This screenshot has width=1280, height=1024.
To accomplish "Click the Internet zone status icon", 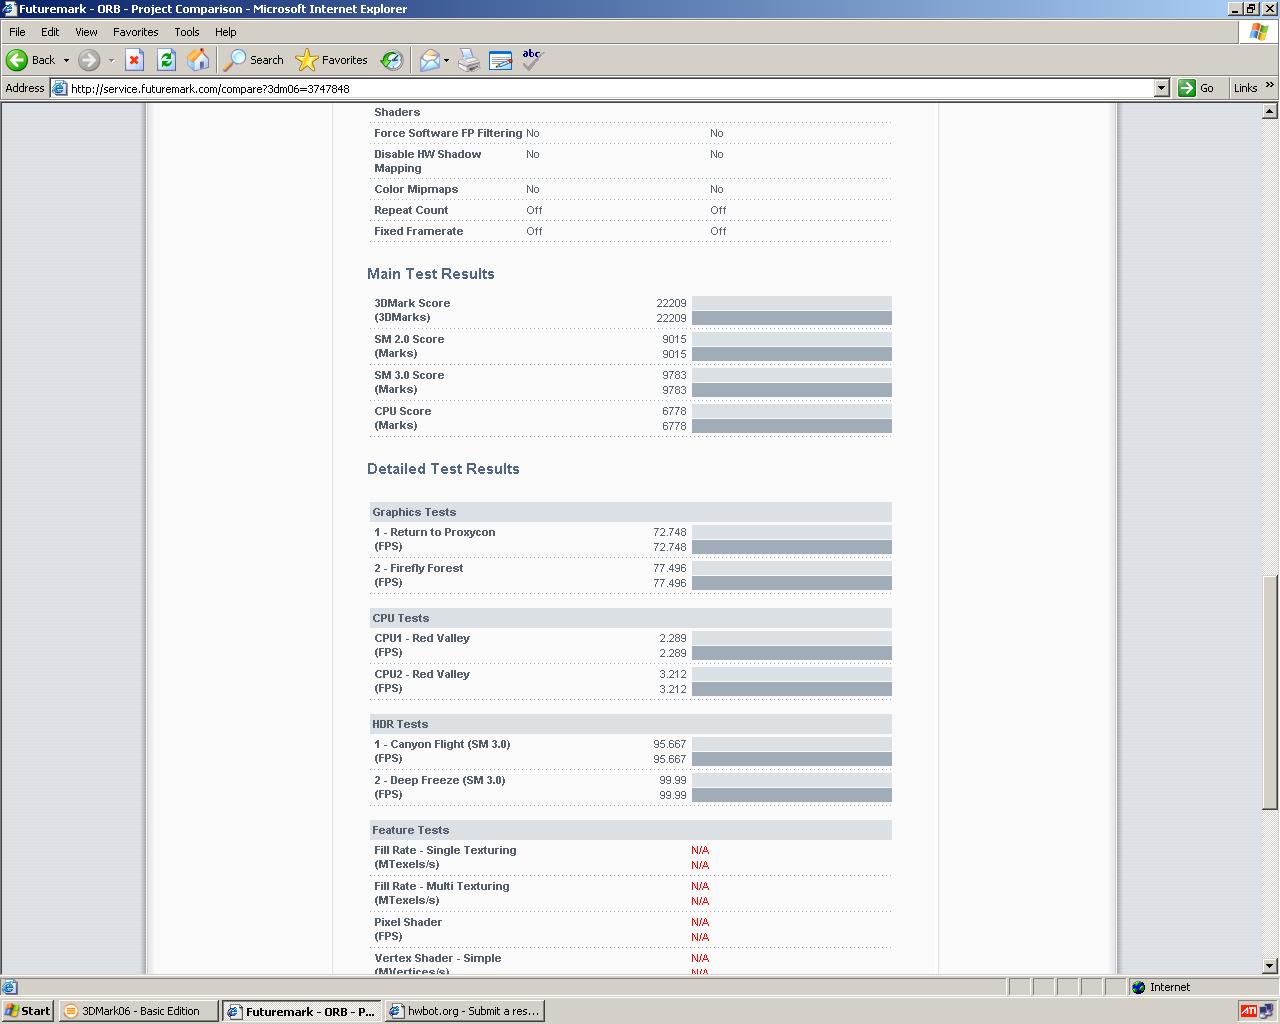I will (x=1138, y=987).
